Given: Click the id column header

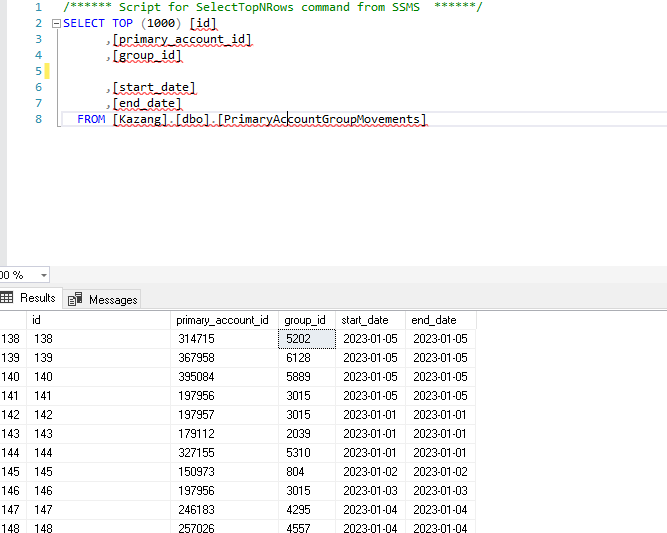Looking at the screenshot, I should pos(37,320).
